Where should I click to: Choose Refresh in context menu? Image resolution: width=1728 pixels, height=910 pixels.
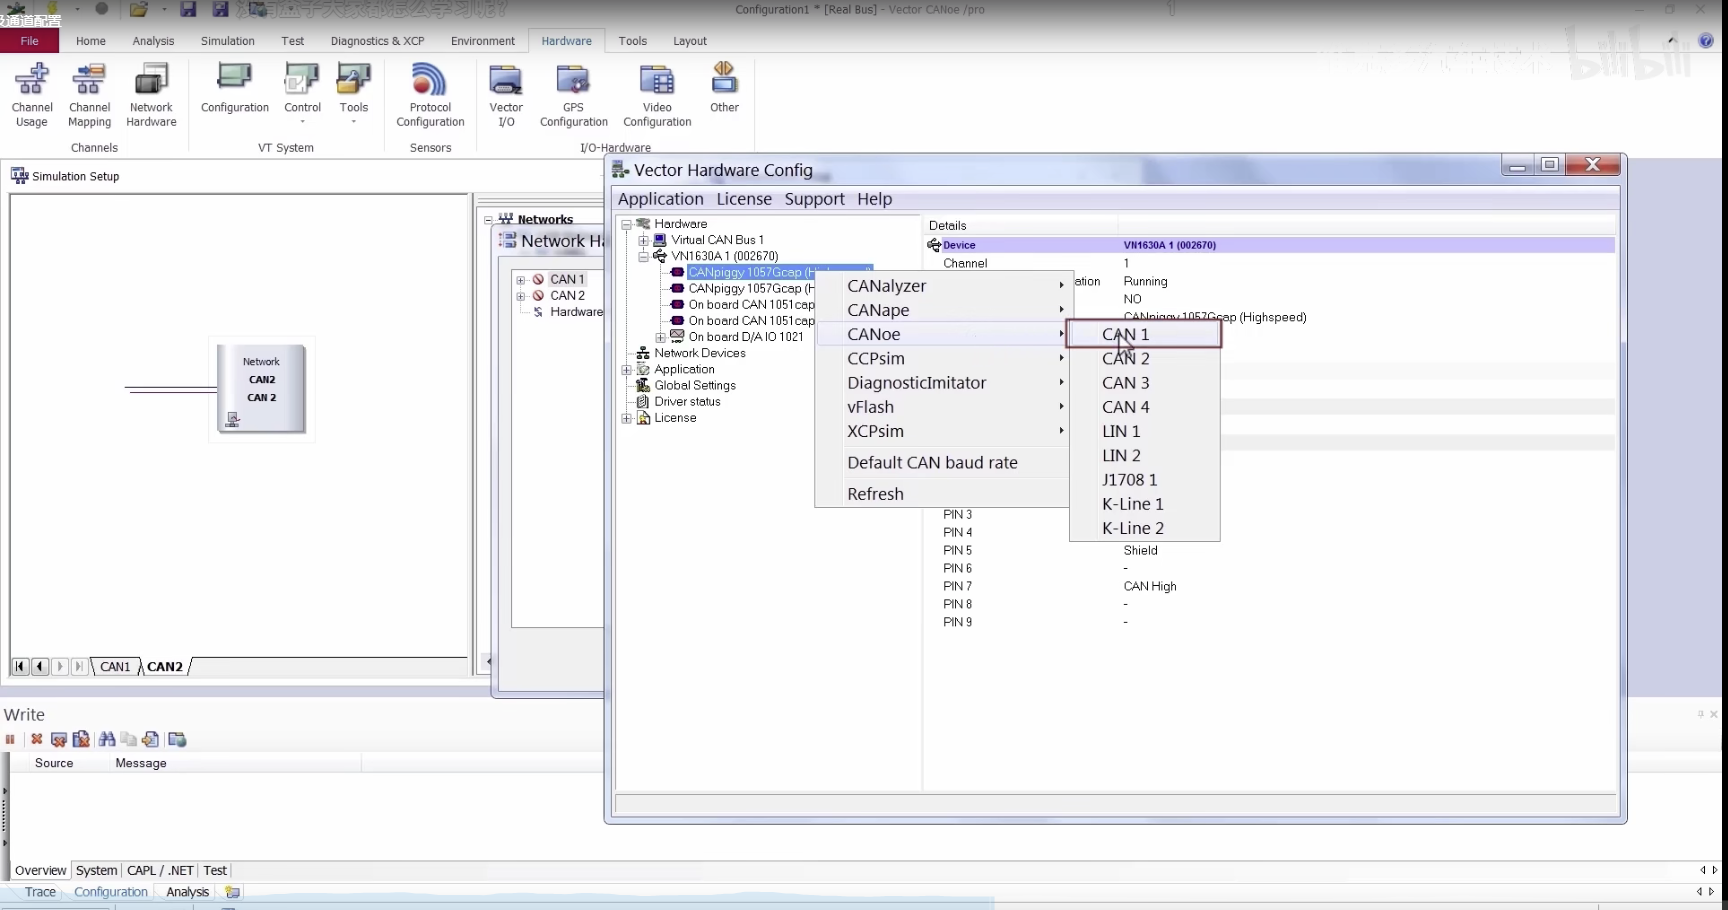pyautogui.click(x=943, y=494)
